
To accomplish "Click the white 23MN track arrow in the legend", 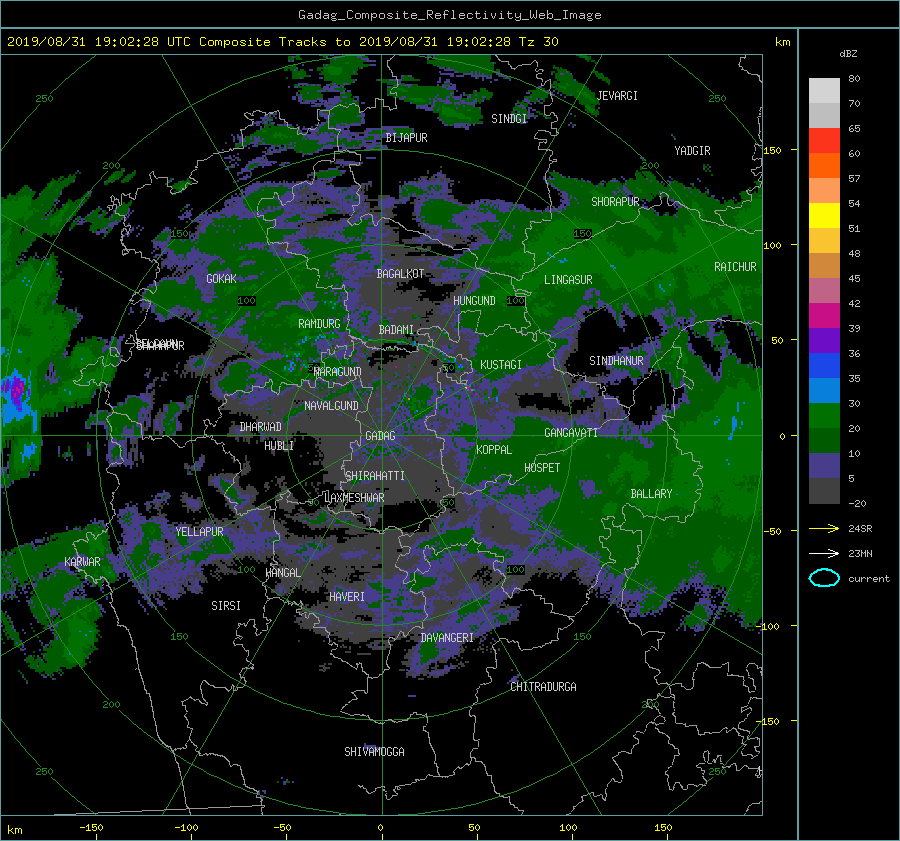I will coord(824,553).
